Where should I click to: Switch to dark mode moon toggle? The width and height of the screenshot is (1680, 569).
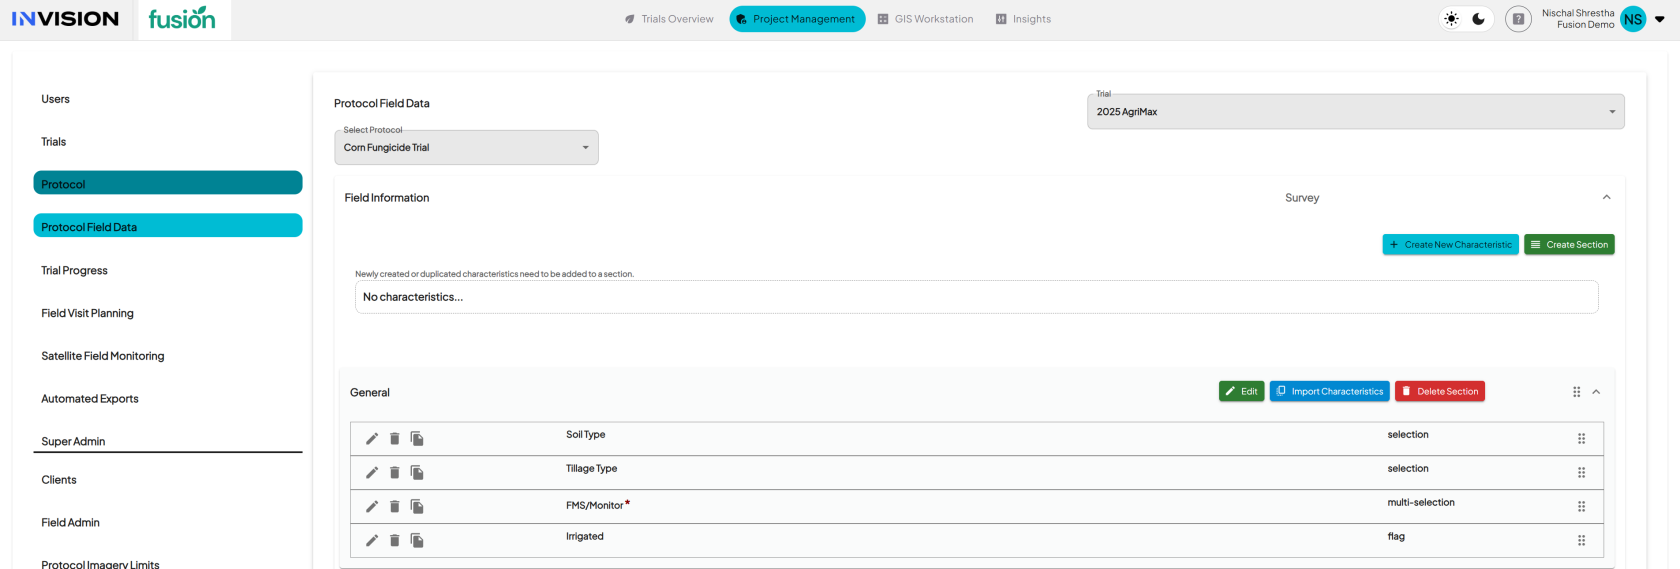[x=1479, y=19]
